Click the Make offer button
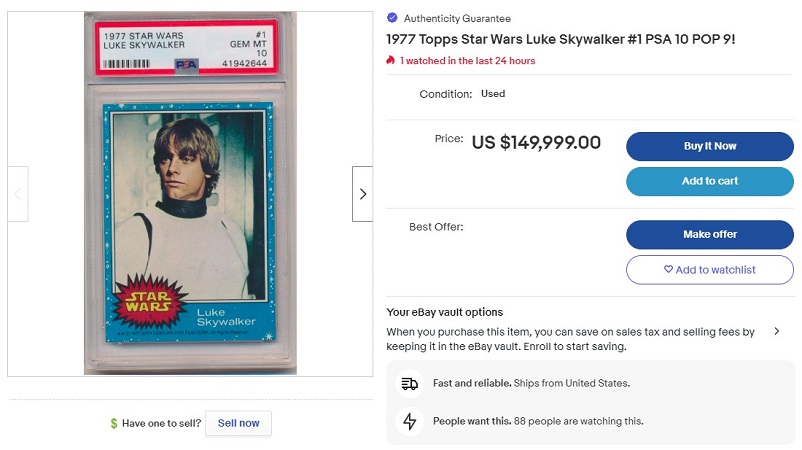This screenshot has height=450, width=802. click(x=710, y=234)
